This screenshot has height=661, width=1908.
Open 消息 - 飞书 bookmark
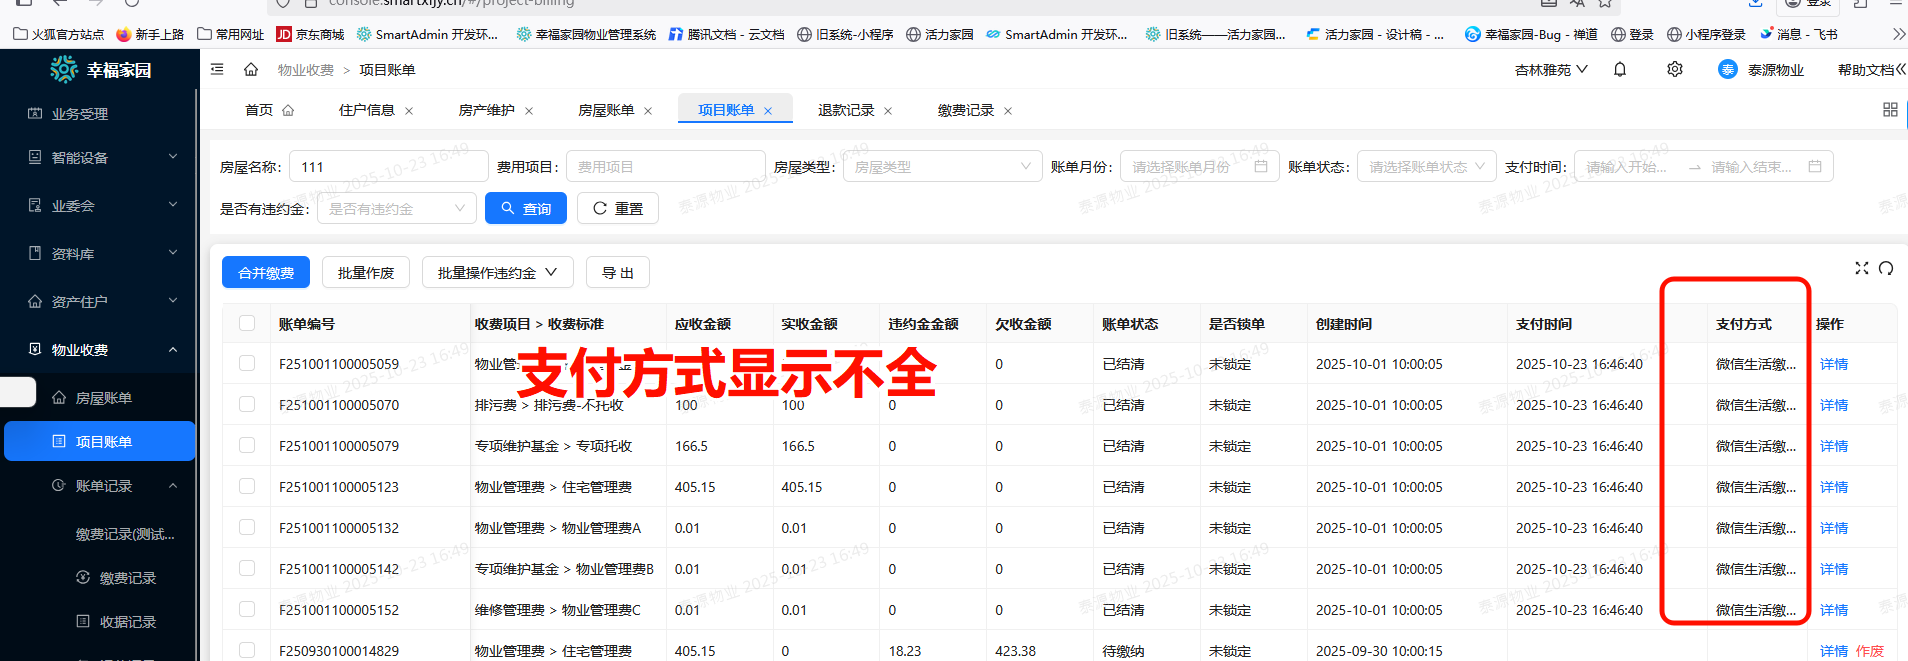pyautogui.click(x=1799, y=34)
